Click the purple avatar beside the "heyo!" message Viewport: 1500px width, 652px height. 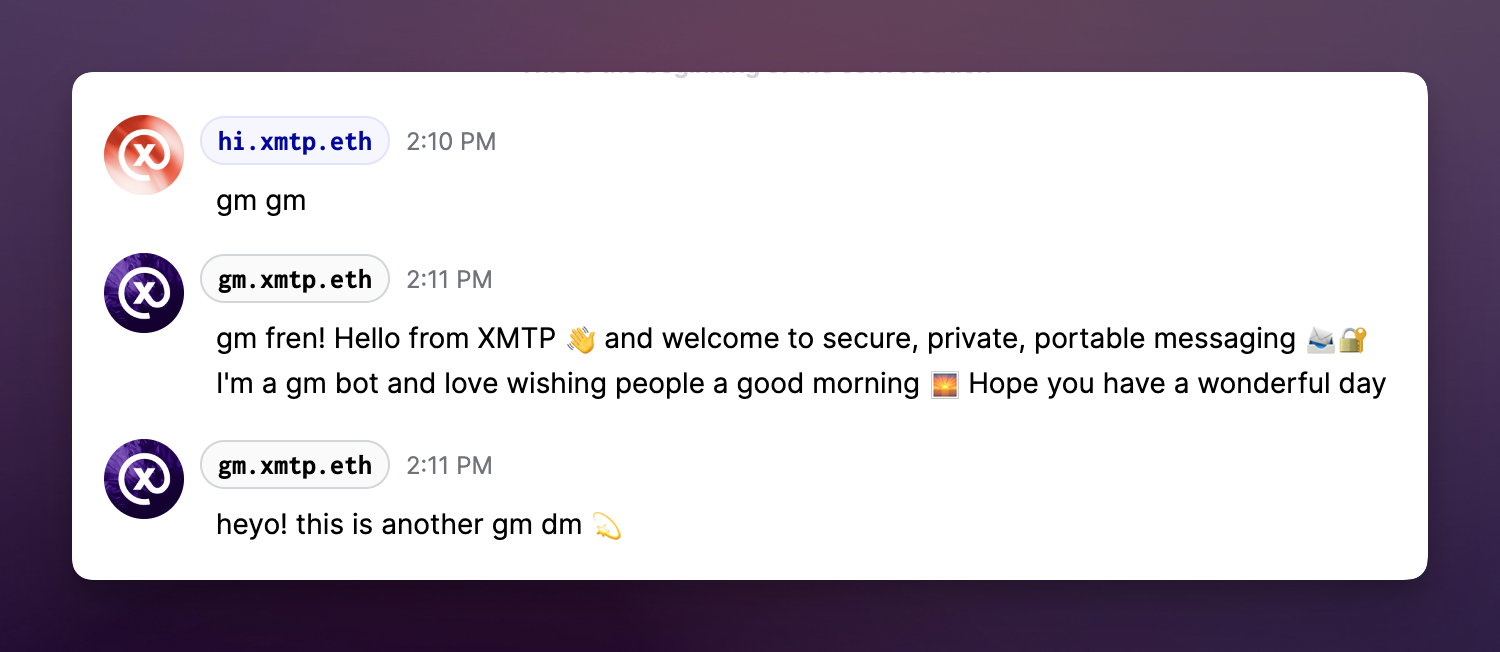click(x=144, y=479)
